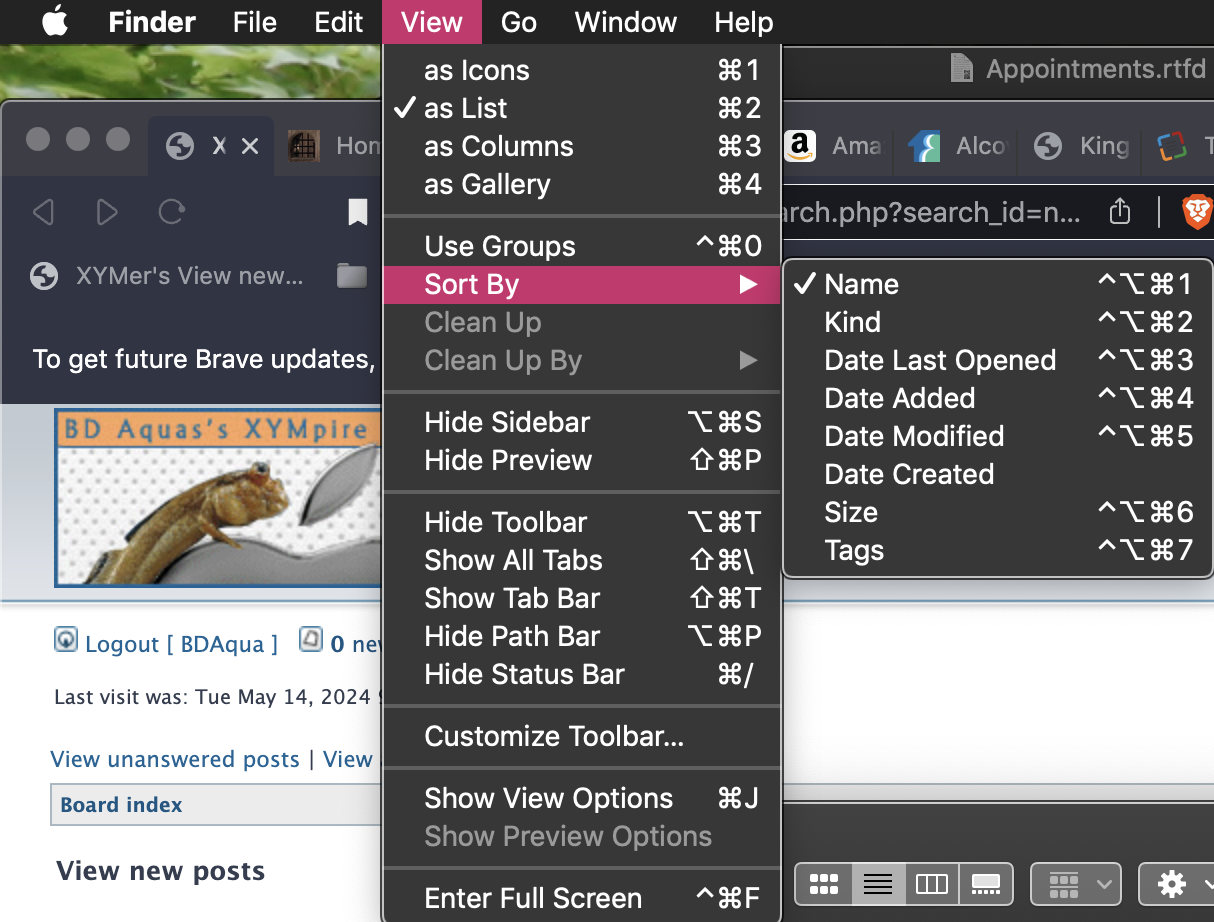Image resolution: width=1214 pixels, height=922 pixels.
Task: Enable Use Groups
Action: pyautogui.click(x=500, y=245)
